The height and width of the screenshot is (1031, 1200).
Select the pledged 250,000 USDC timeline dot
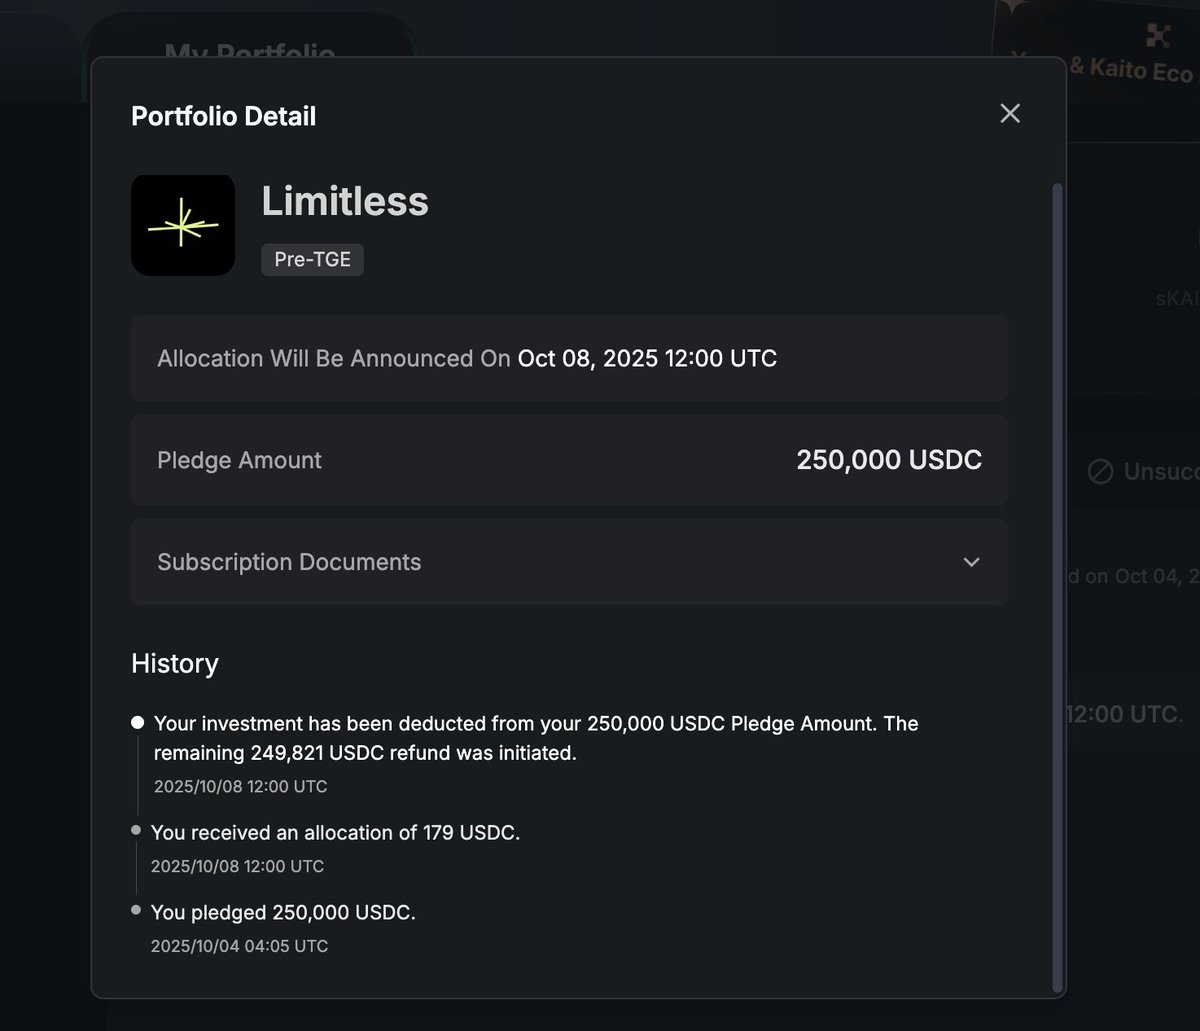[x=136, y=910]
